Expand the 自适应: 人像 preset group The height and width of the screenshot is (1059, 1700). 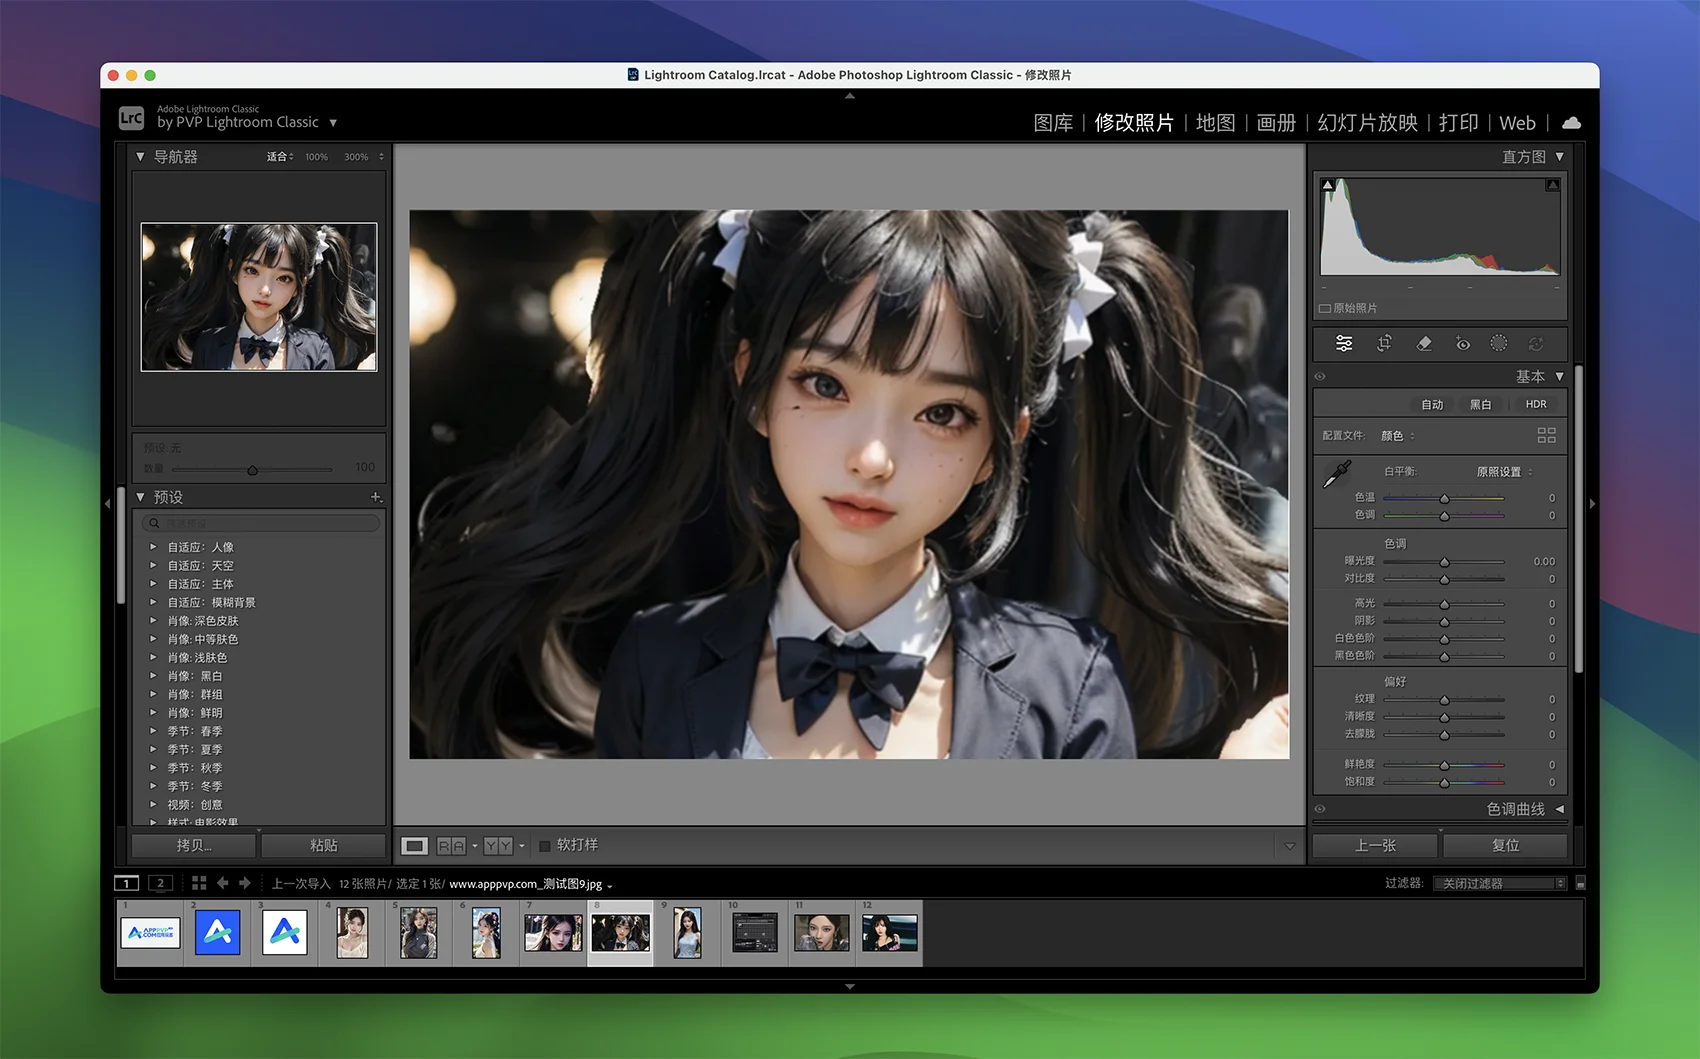[153, 547]
